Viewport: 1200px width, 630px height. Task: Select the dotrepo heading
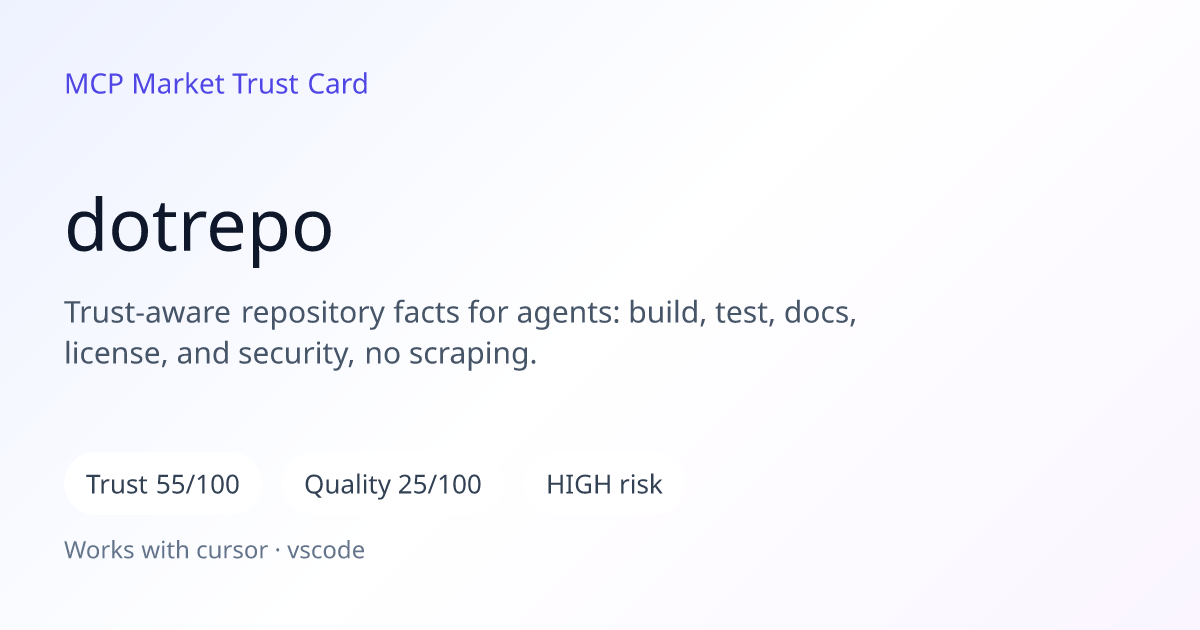pyautogui.click(x=199, y=225)
